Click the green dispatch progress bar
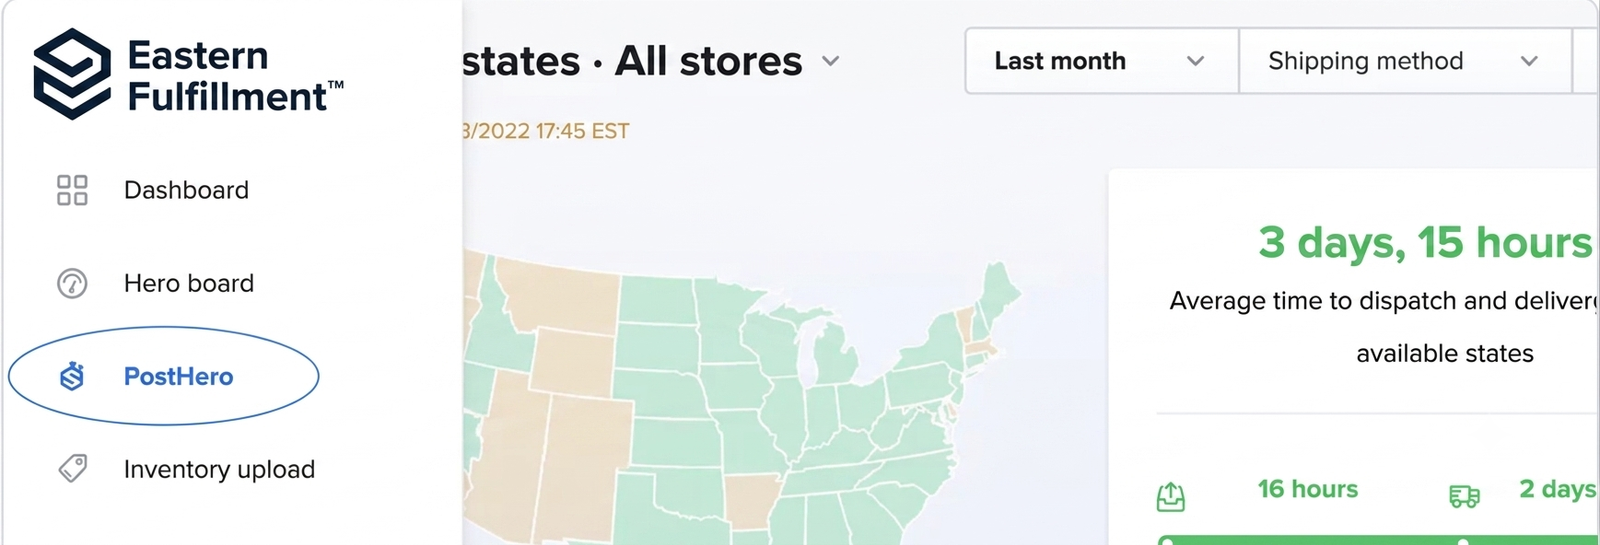The image size is (1600, 545). [x=1378, y=540]
